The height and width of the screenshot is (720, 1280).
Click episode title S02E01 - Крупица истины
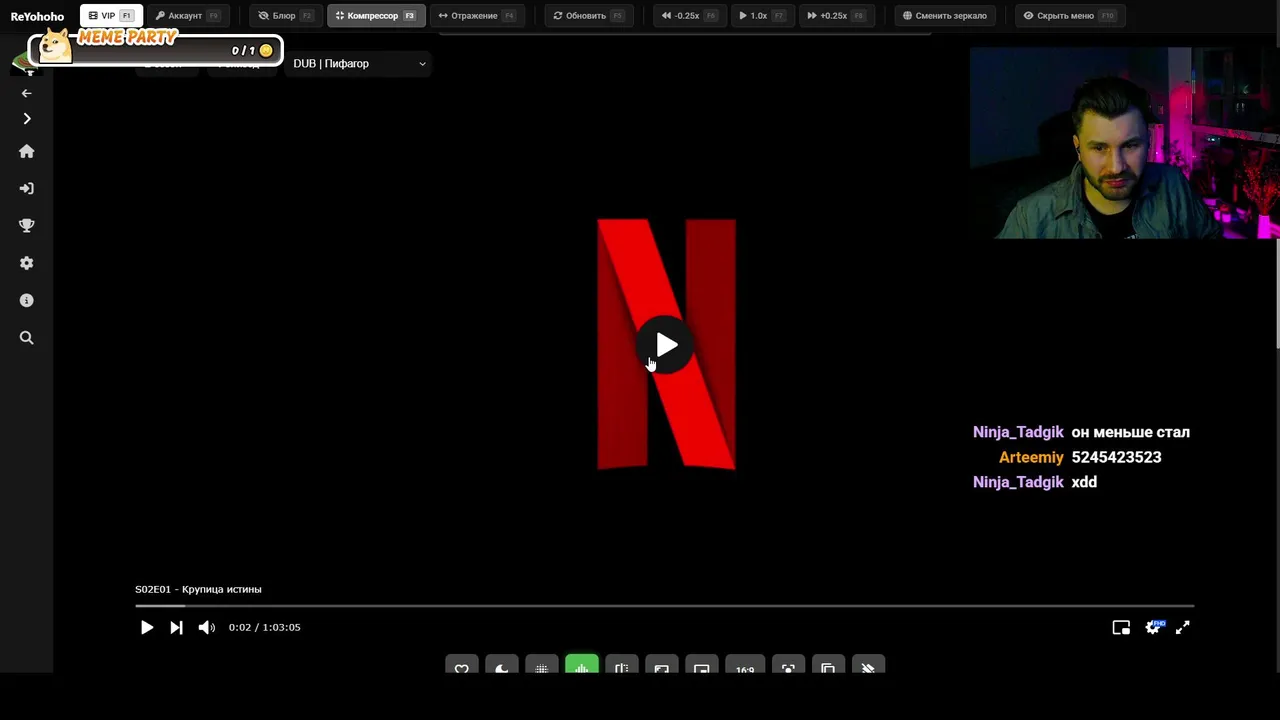[198, 589]
